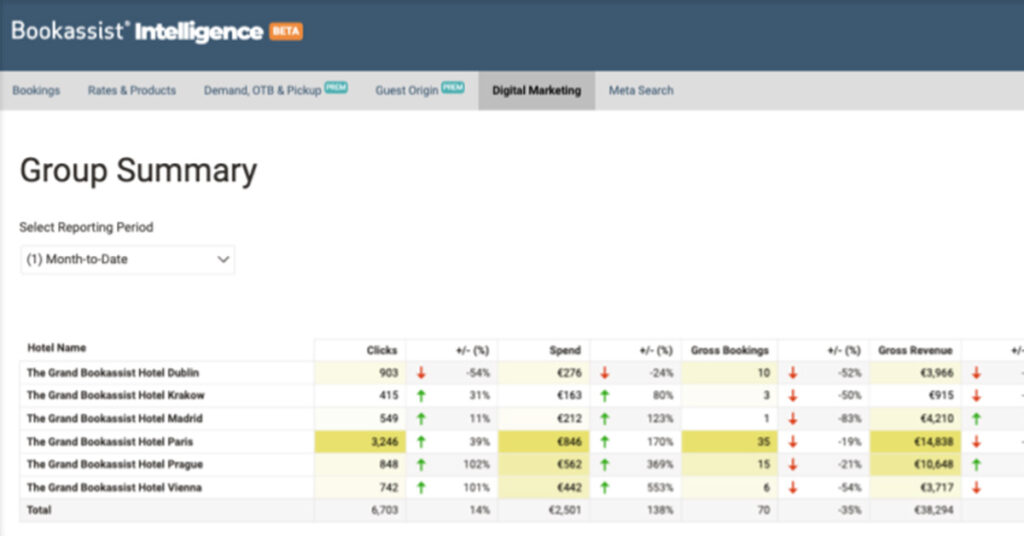Image resolution: width=1024 pixels, height=536 pixels.
Task: Click the Total row label
Action: (39, 510)
